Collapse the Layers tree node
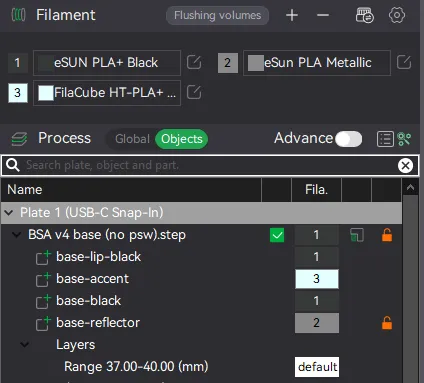The image size is (424, 383). [x=25, y=344]
